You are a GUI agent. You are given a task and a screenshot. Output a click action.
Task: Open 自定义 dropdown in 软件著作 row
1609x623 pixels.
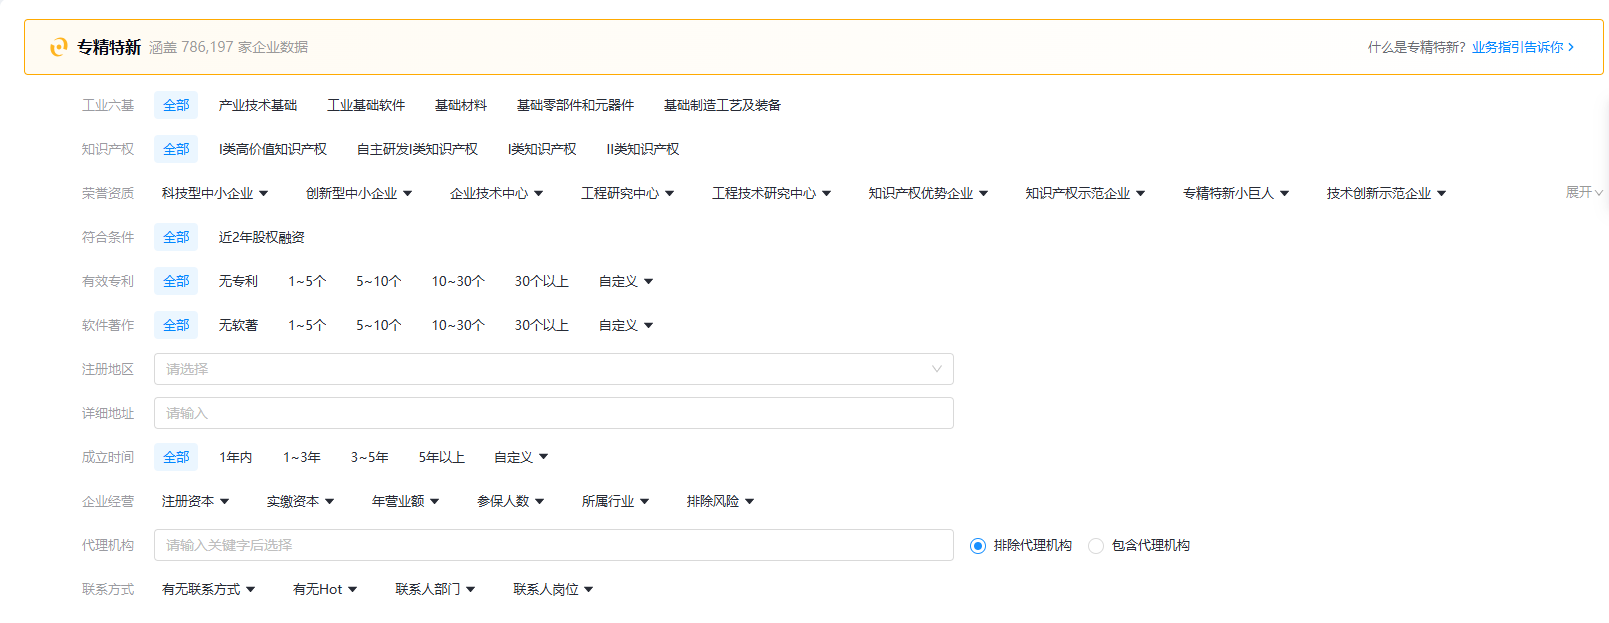(626, 325)
